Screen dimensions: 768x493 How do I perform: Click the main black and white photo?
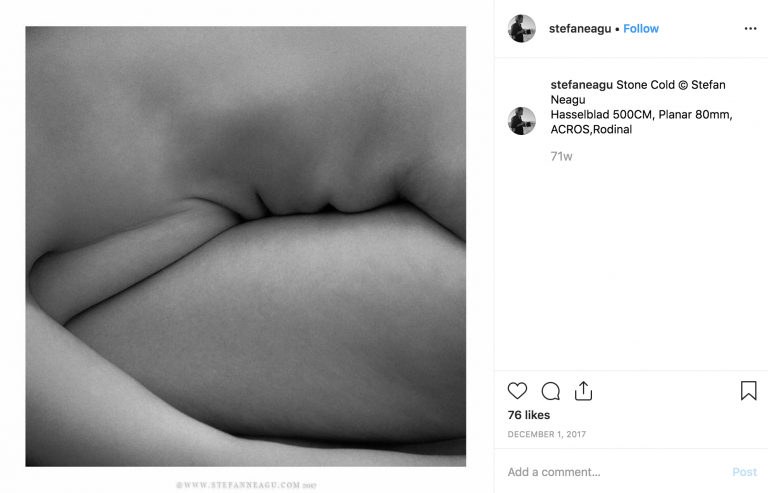coord(246,246)
